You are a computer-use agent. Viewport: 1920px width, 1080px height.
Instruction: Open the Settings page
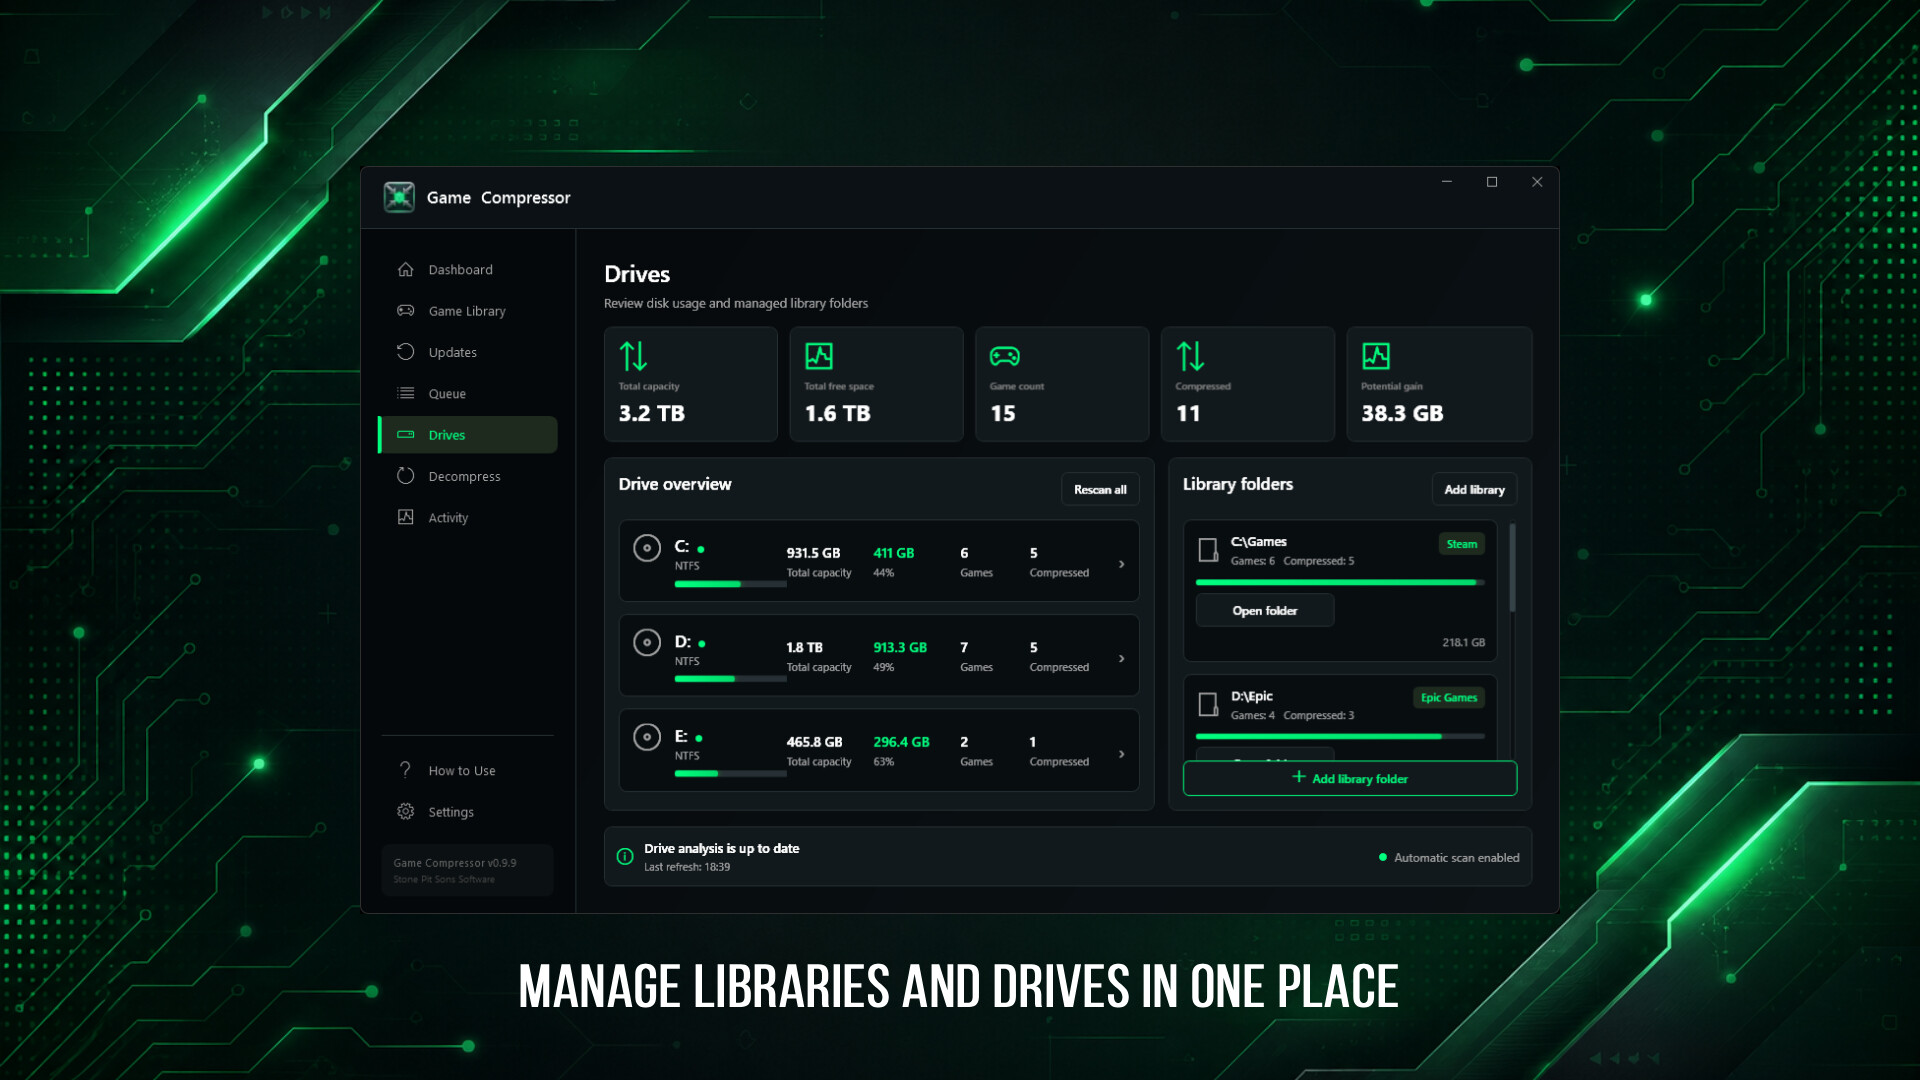(468, 811)
